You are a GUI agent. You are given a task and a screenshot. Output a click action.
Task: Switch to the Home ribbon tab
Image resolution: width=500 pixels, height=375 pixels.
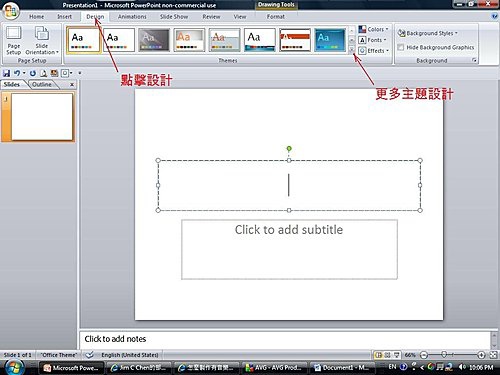pos(36,16)
